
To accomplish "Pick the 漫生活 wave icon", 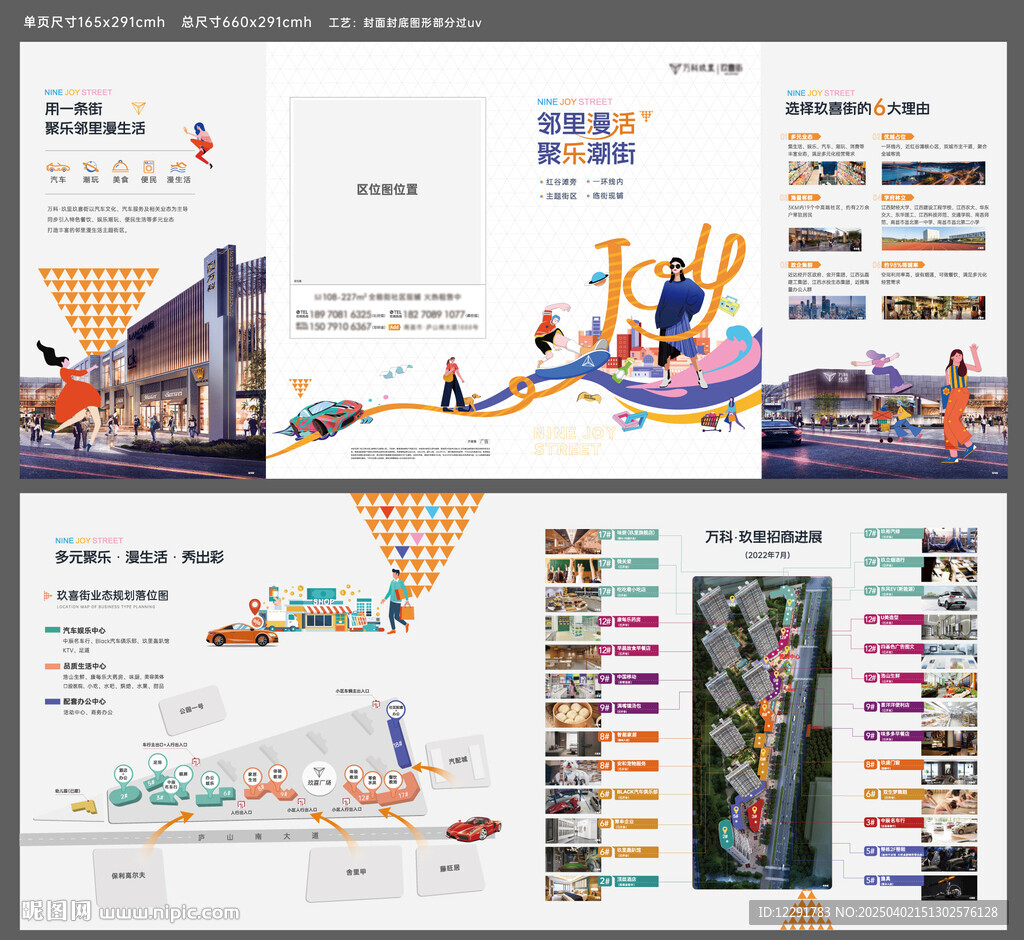I will point(178,167).
